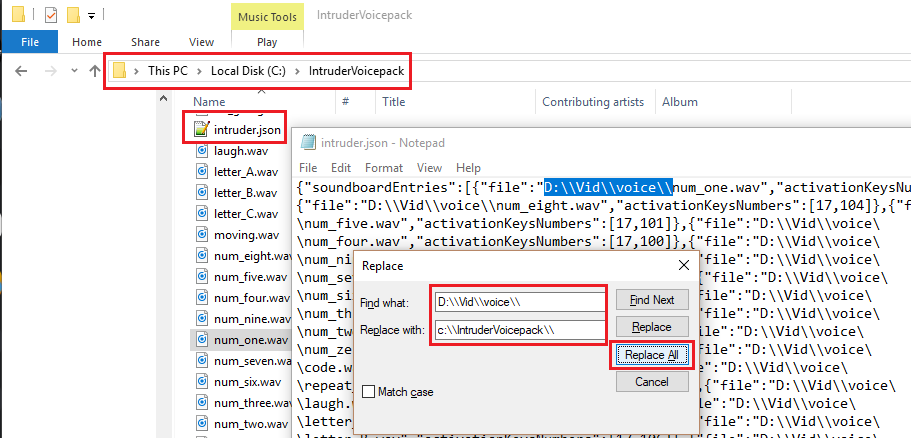
Task: Click the num_five.wav audio file icon
Action: click(x=202, y=277)
